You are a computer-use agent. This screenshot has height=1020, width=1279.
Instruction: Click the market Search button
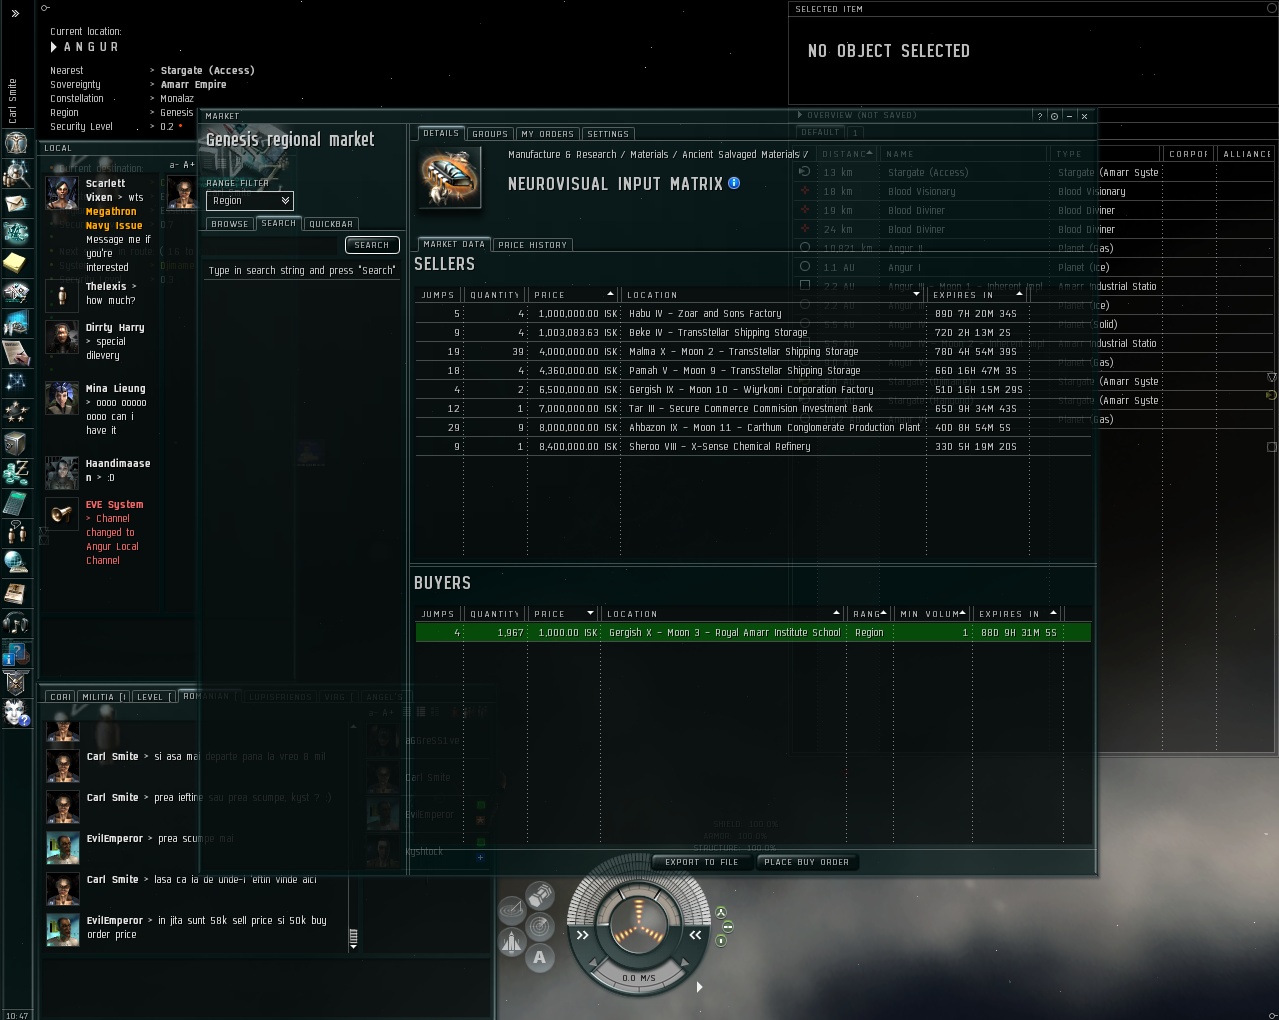[x=372, y=245]
